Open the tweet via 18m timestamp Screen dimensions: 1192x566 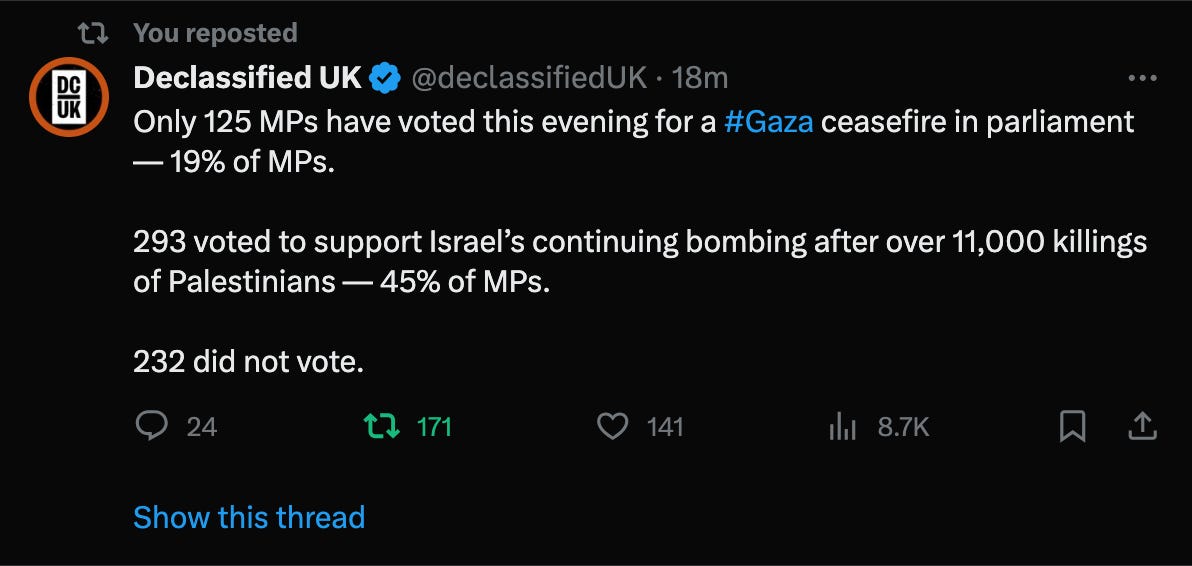click(700, 77)
